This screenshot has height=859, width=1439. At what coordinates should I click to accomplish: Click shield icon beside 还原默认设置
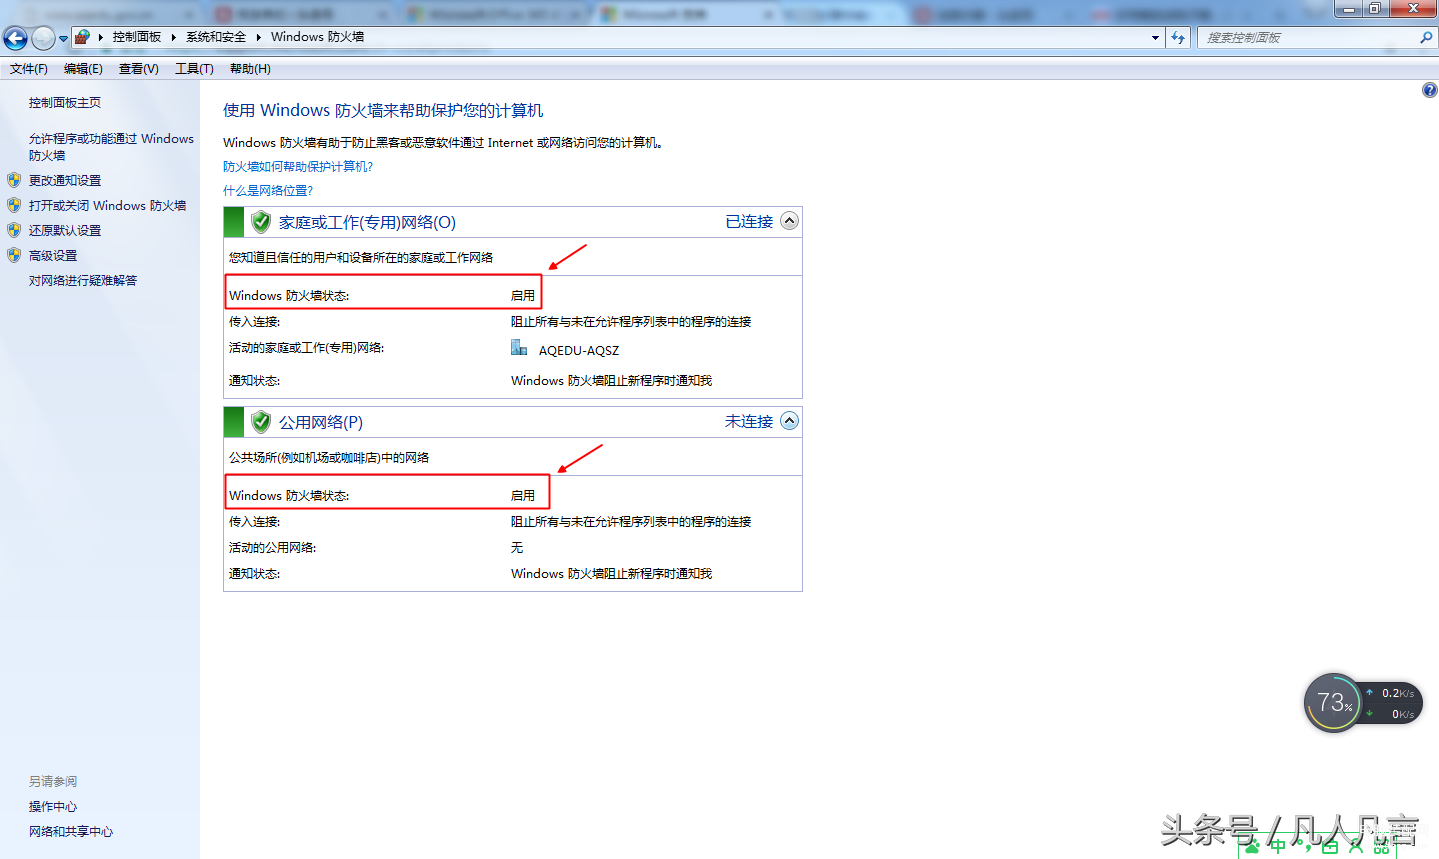14,230
